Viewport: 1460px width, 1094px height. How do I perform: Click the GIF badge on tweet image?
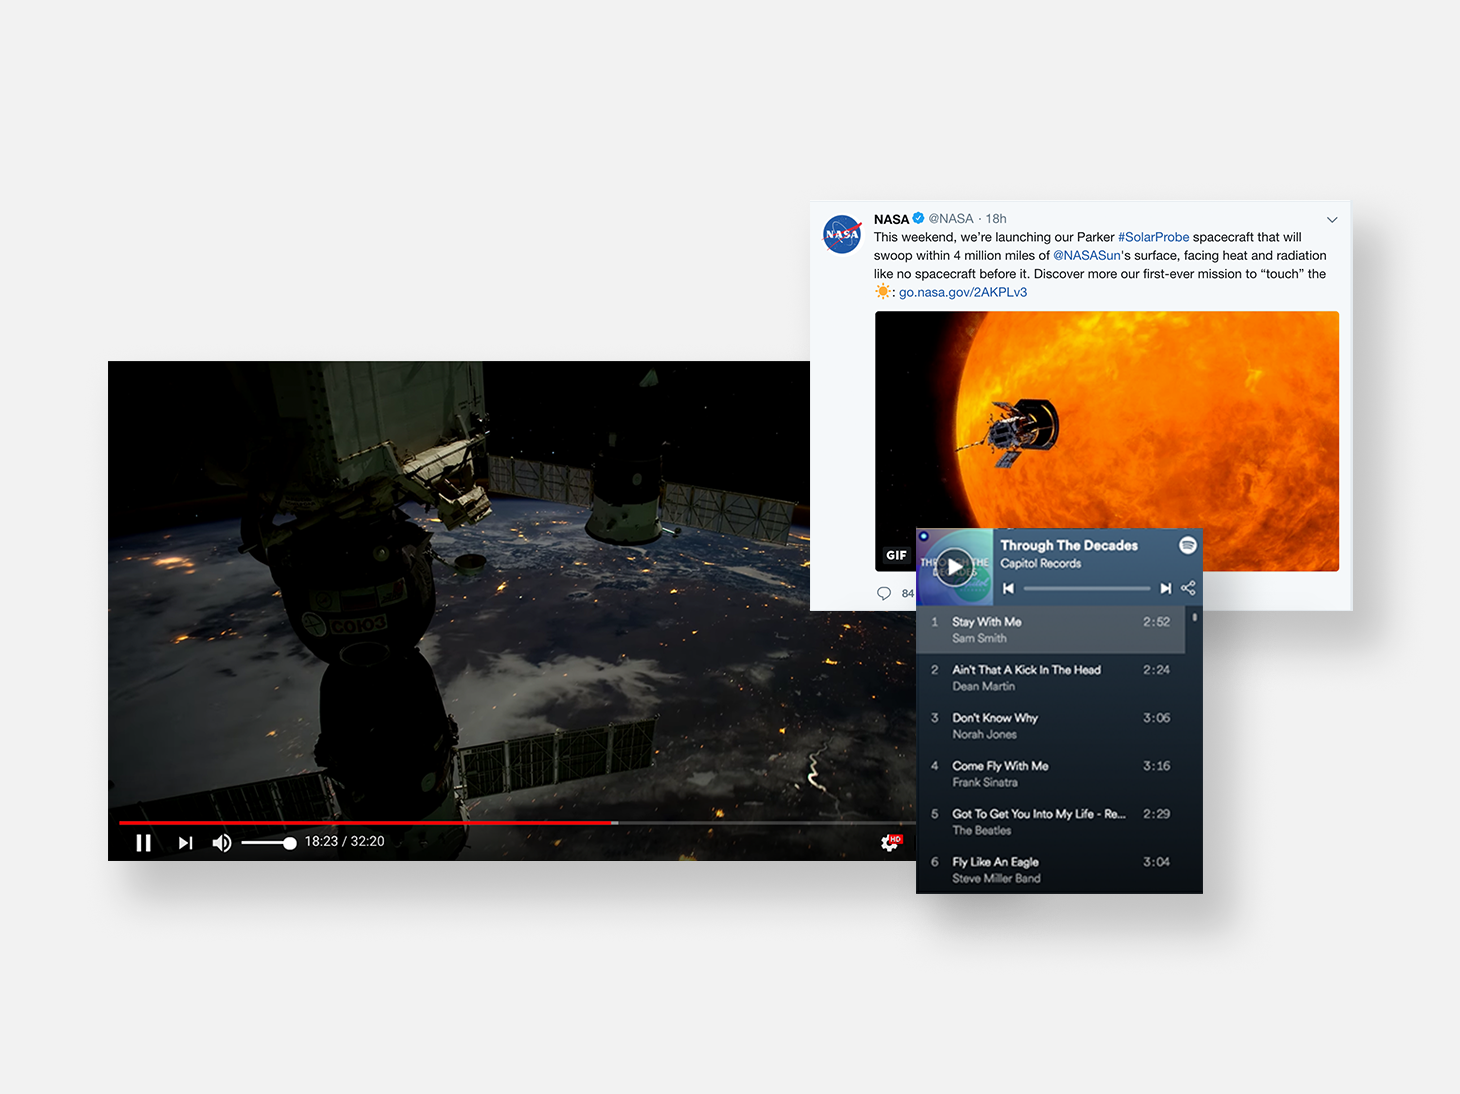point(896,555)
